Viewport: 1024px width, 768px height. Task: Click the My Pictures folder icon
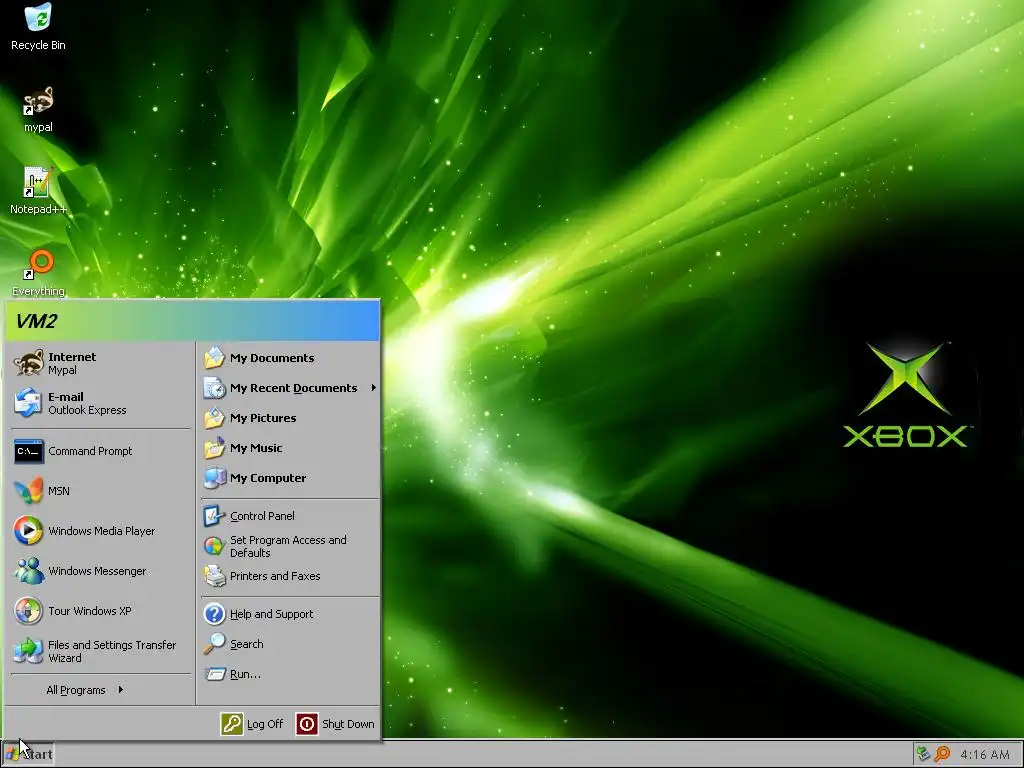point(214,418)
